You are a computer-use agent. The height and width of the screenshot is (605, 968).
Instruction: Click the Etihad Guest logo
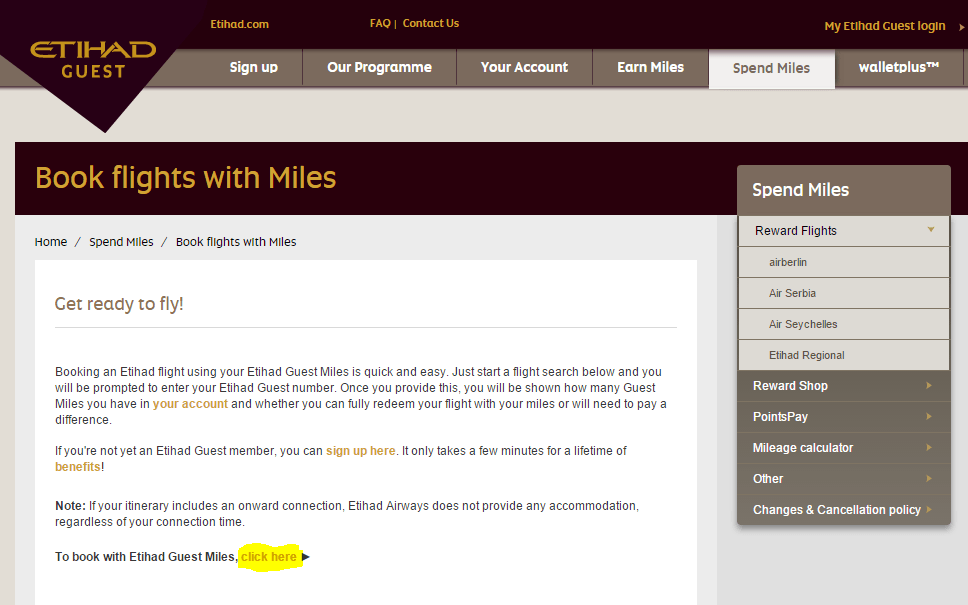(93, 60)
